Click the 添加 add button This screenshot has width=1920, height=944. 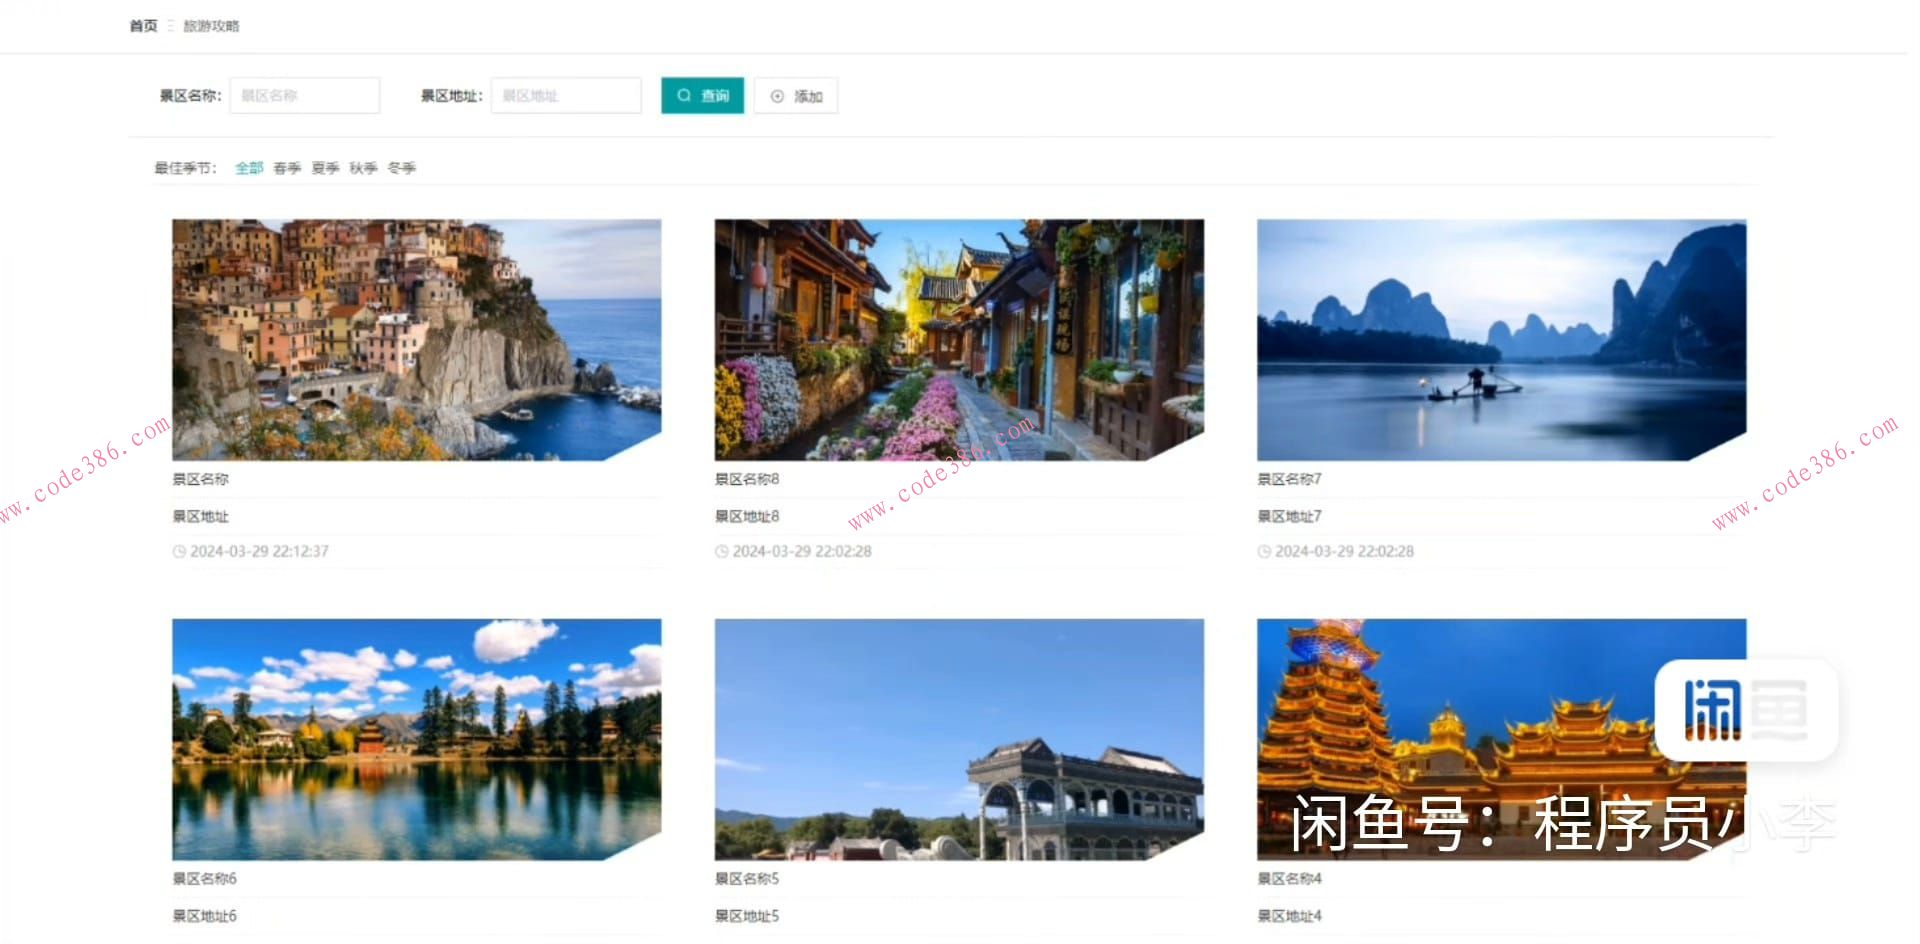796,96
